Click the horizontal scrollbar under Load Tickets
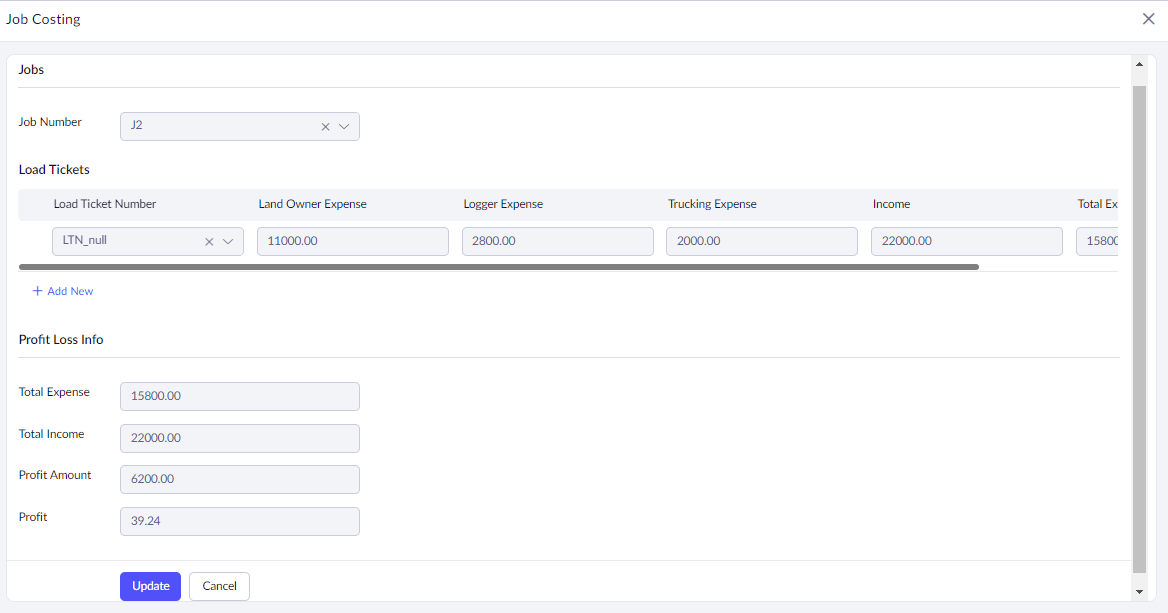The image size is (1168, 613). pyautogui.click(x=498, y=267)
